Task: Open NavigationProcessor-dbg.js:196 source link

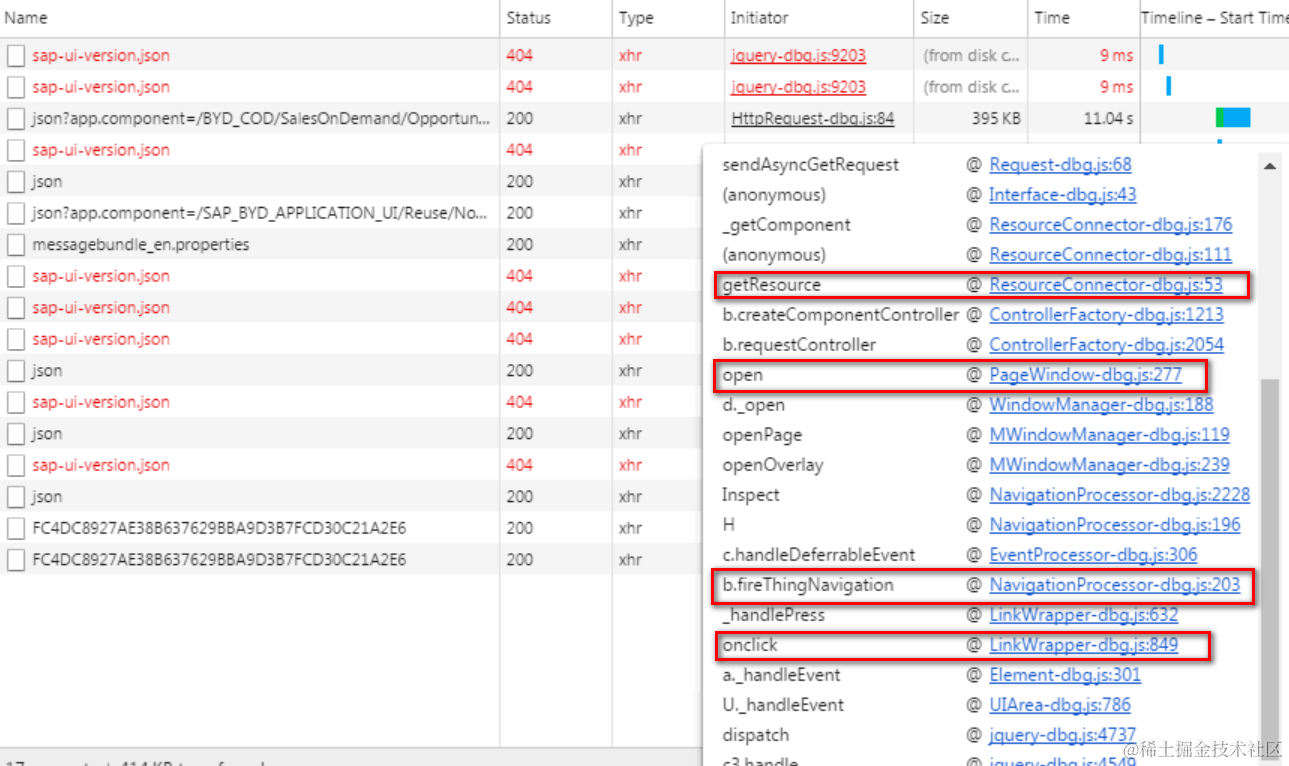Action: [1115, 525]
